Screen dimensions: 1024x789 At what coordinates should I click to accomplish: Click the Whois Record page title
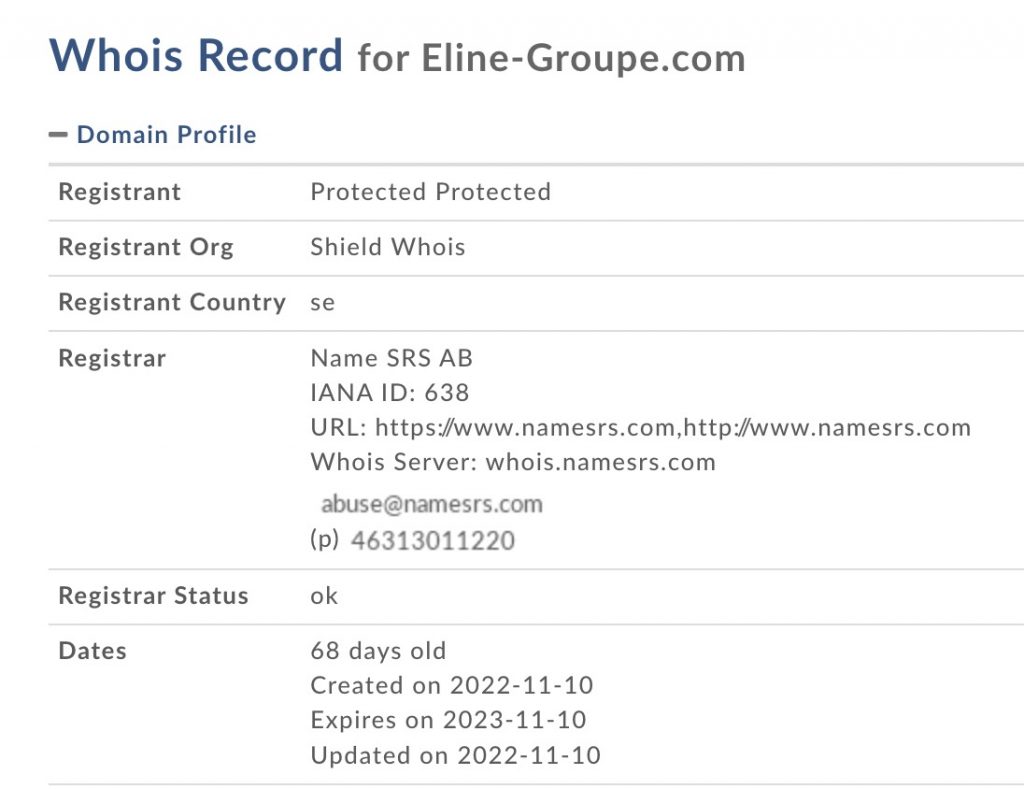(196, 55)
